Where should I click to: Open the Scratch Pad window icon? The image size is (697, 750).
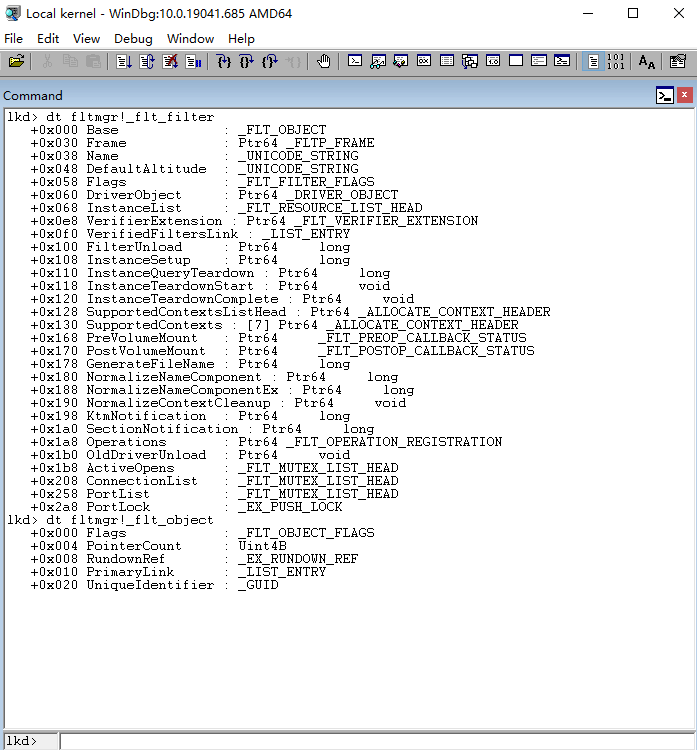tap(516, 61)
